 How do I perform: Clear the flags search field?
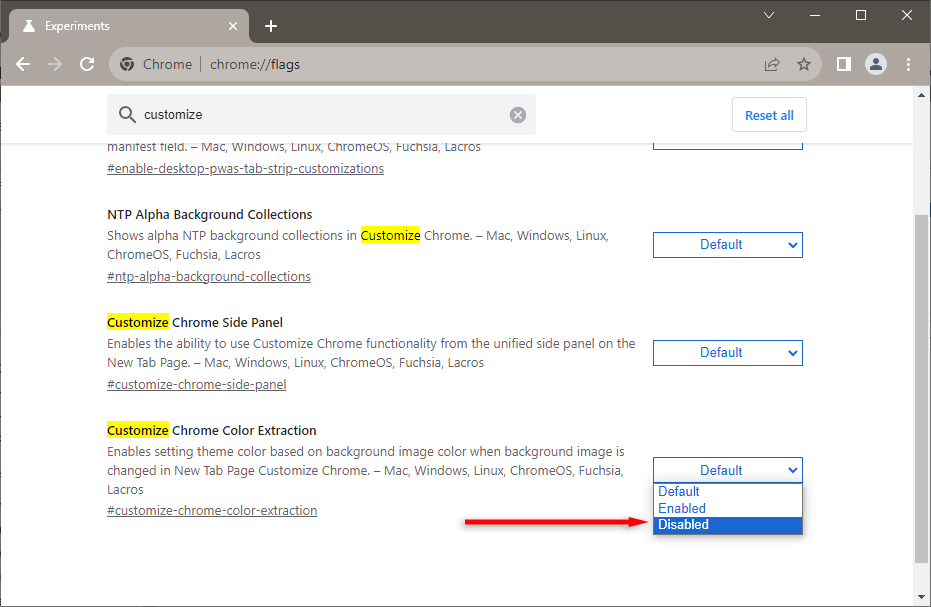(x=518, y=115)
